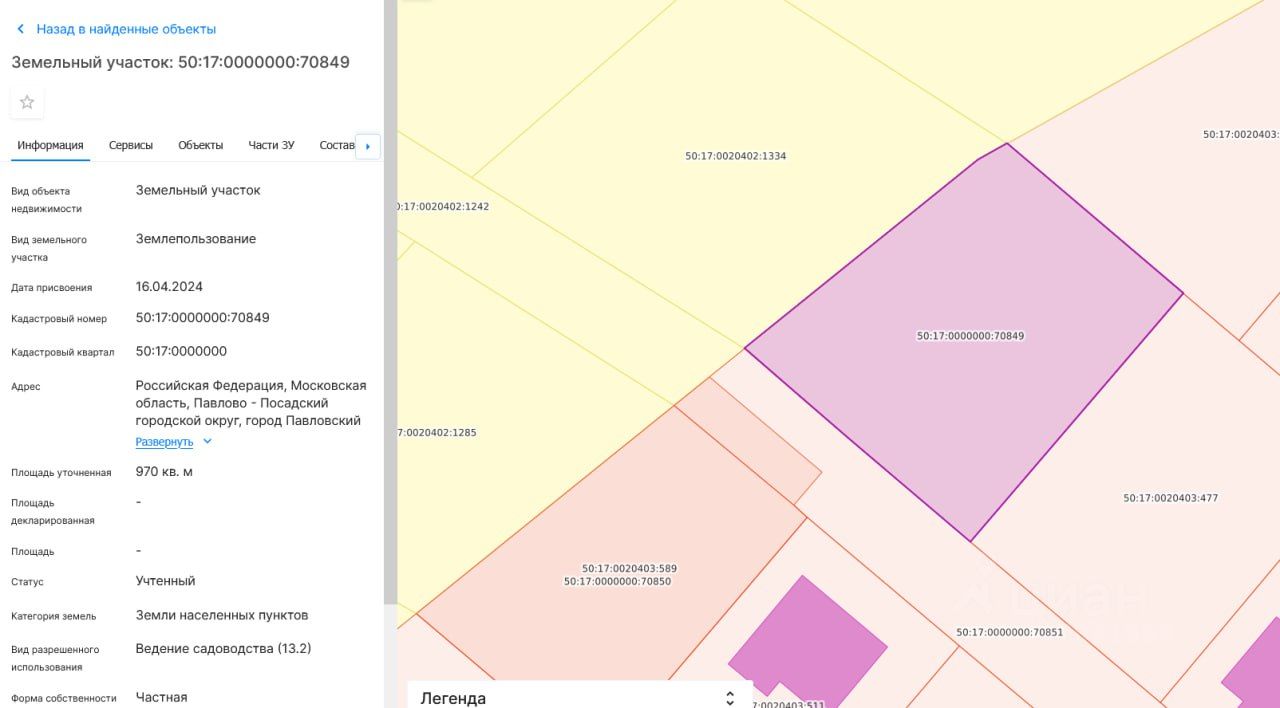Select highlighted parcel label 50:17:0000000:70849 on map
Image resolution: width=1280 pixels, height=708 pixels.
pyautogui.click(x=970, y=336)
